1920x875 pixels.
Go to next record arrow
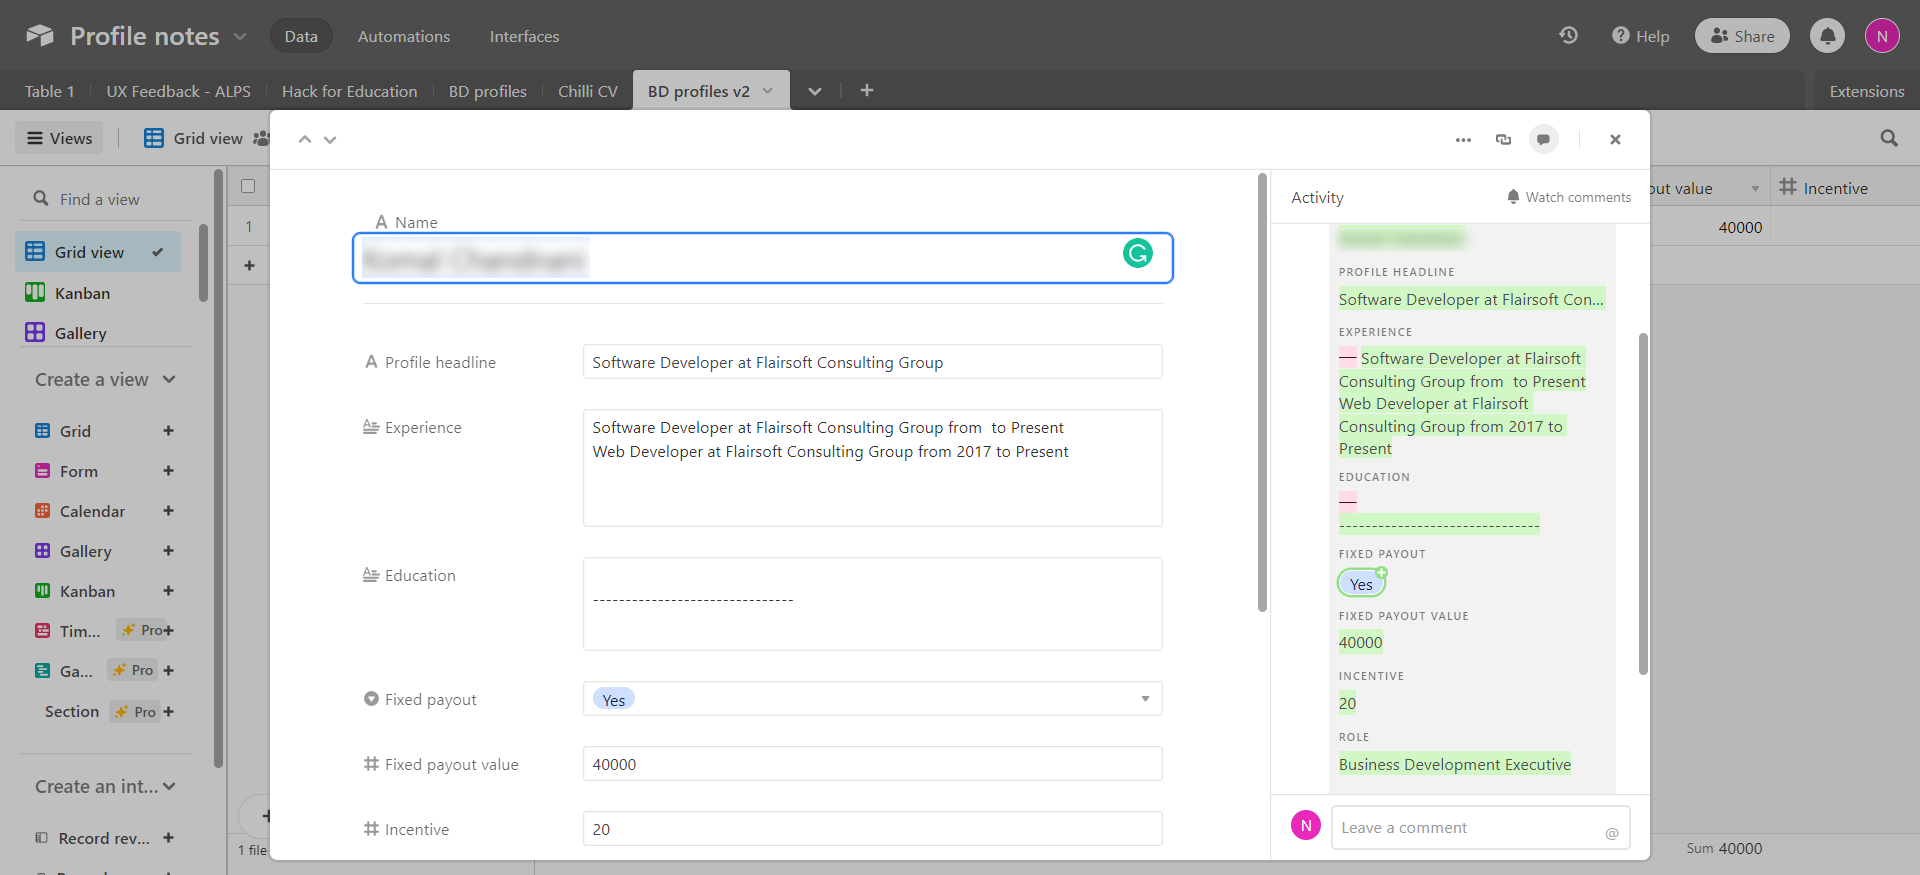click(330, 139)
